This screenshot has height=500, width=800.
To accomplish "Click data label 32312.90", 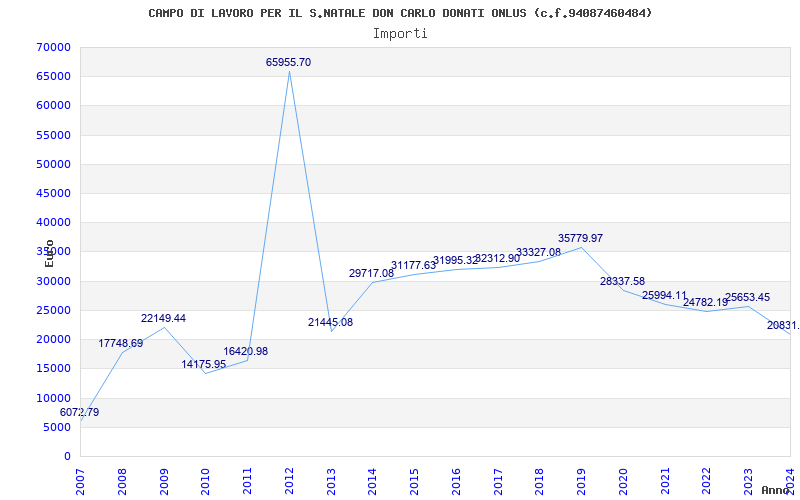I will tap(497, 259).
